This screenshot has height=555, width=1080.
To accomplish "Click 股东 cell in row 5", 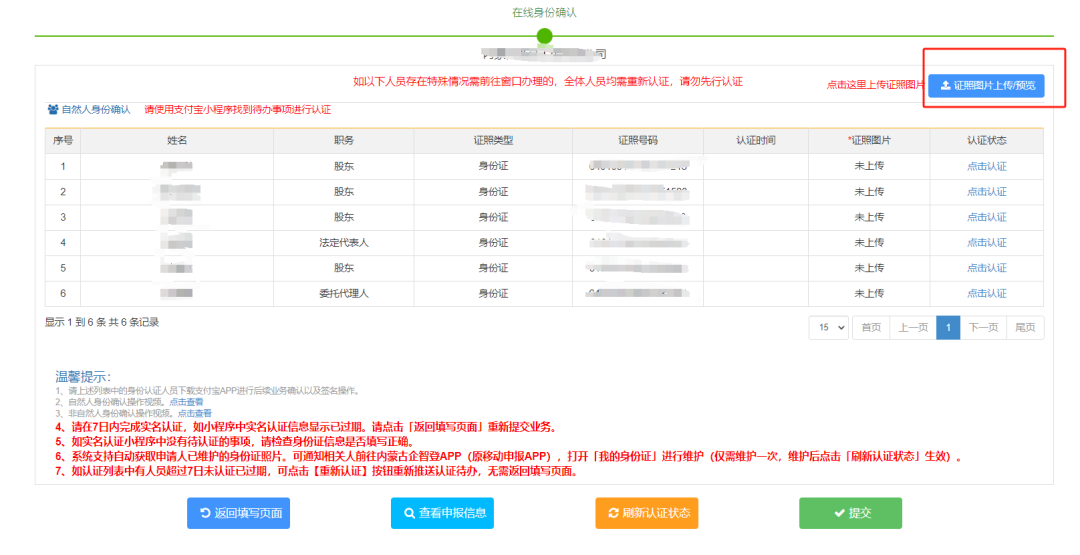I will tap(344, 268).
